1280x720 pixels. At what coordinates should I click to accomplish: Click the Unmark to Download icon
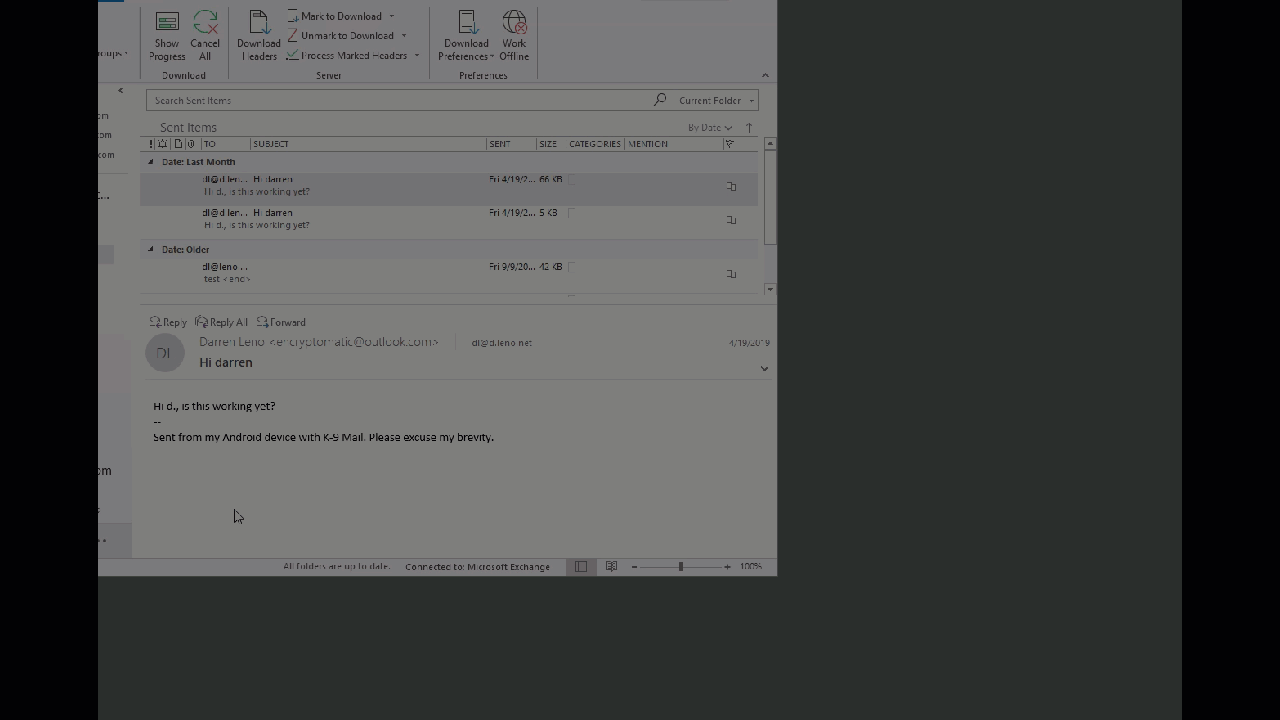click(x=345, y=35)
